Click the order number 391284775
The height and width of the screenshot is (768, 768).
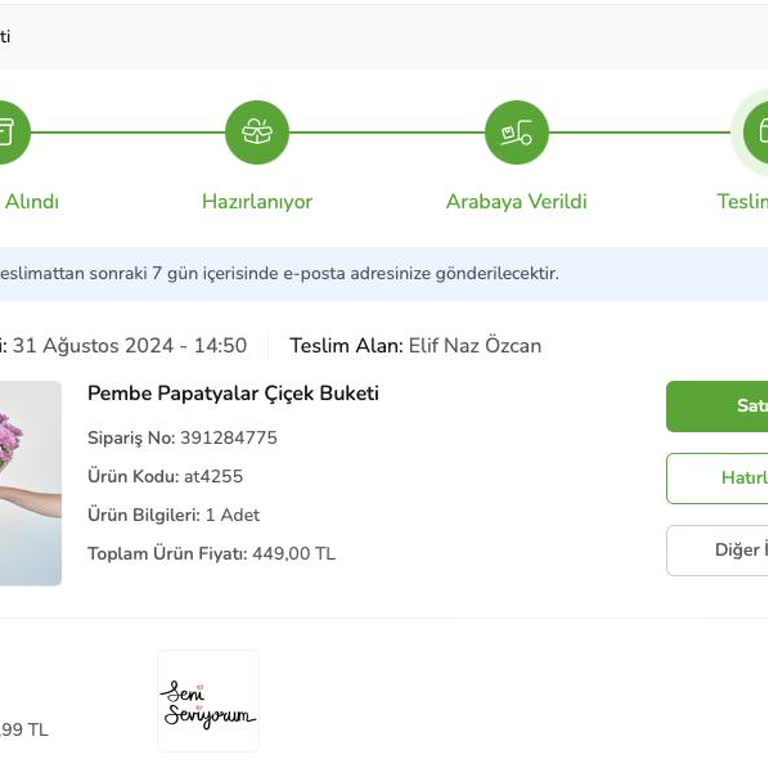(229, 438)
